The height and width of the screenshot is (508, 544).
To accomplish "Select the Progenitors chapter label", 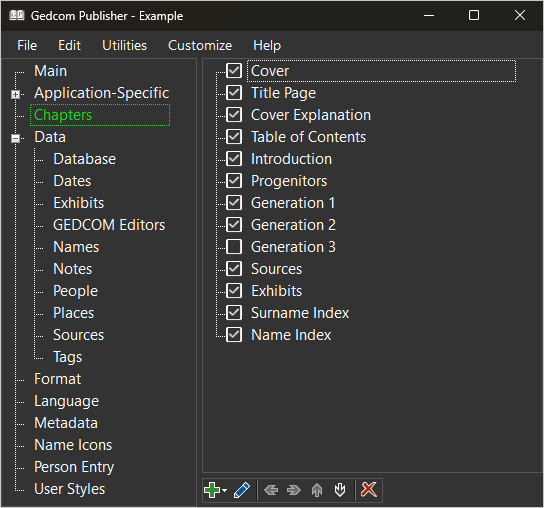I will click(x=289, y=181).
